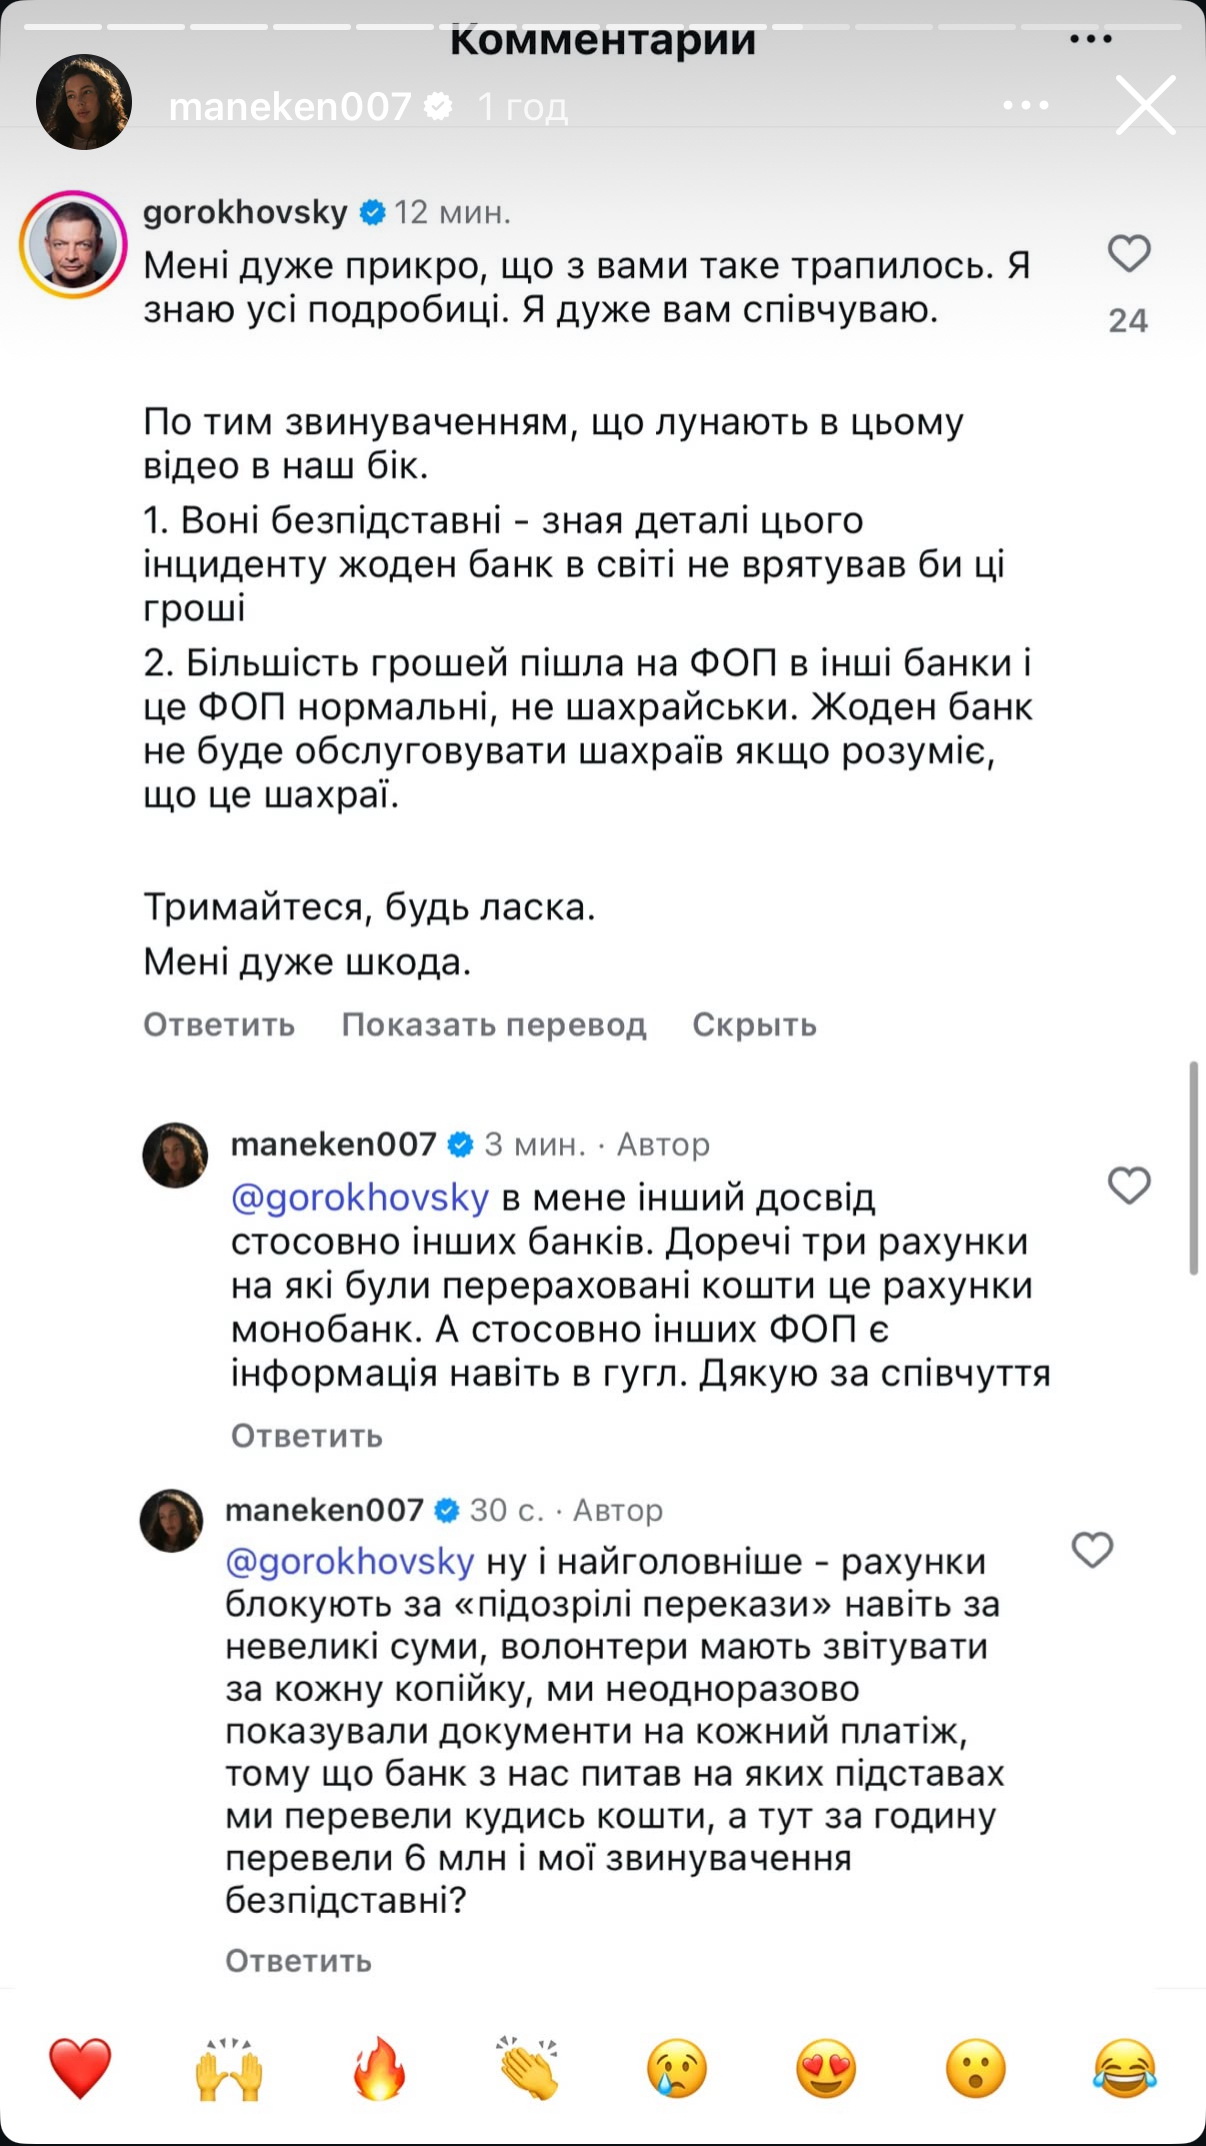Click the comments scrollbar on the right edge
This screenshot has width=1206, height=2146.
(1193, 1168)
